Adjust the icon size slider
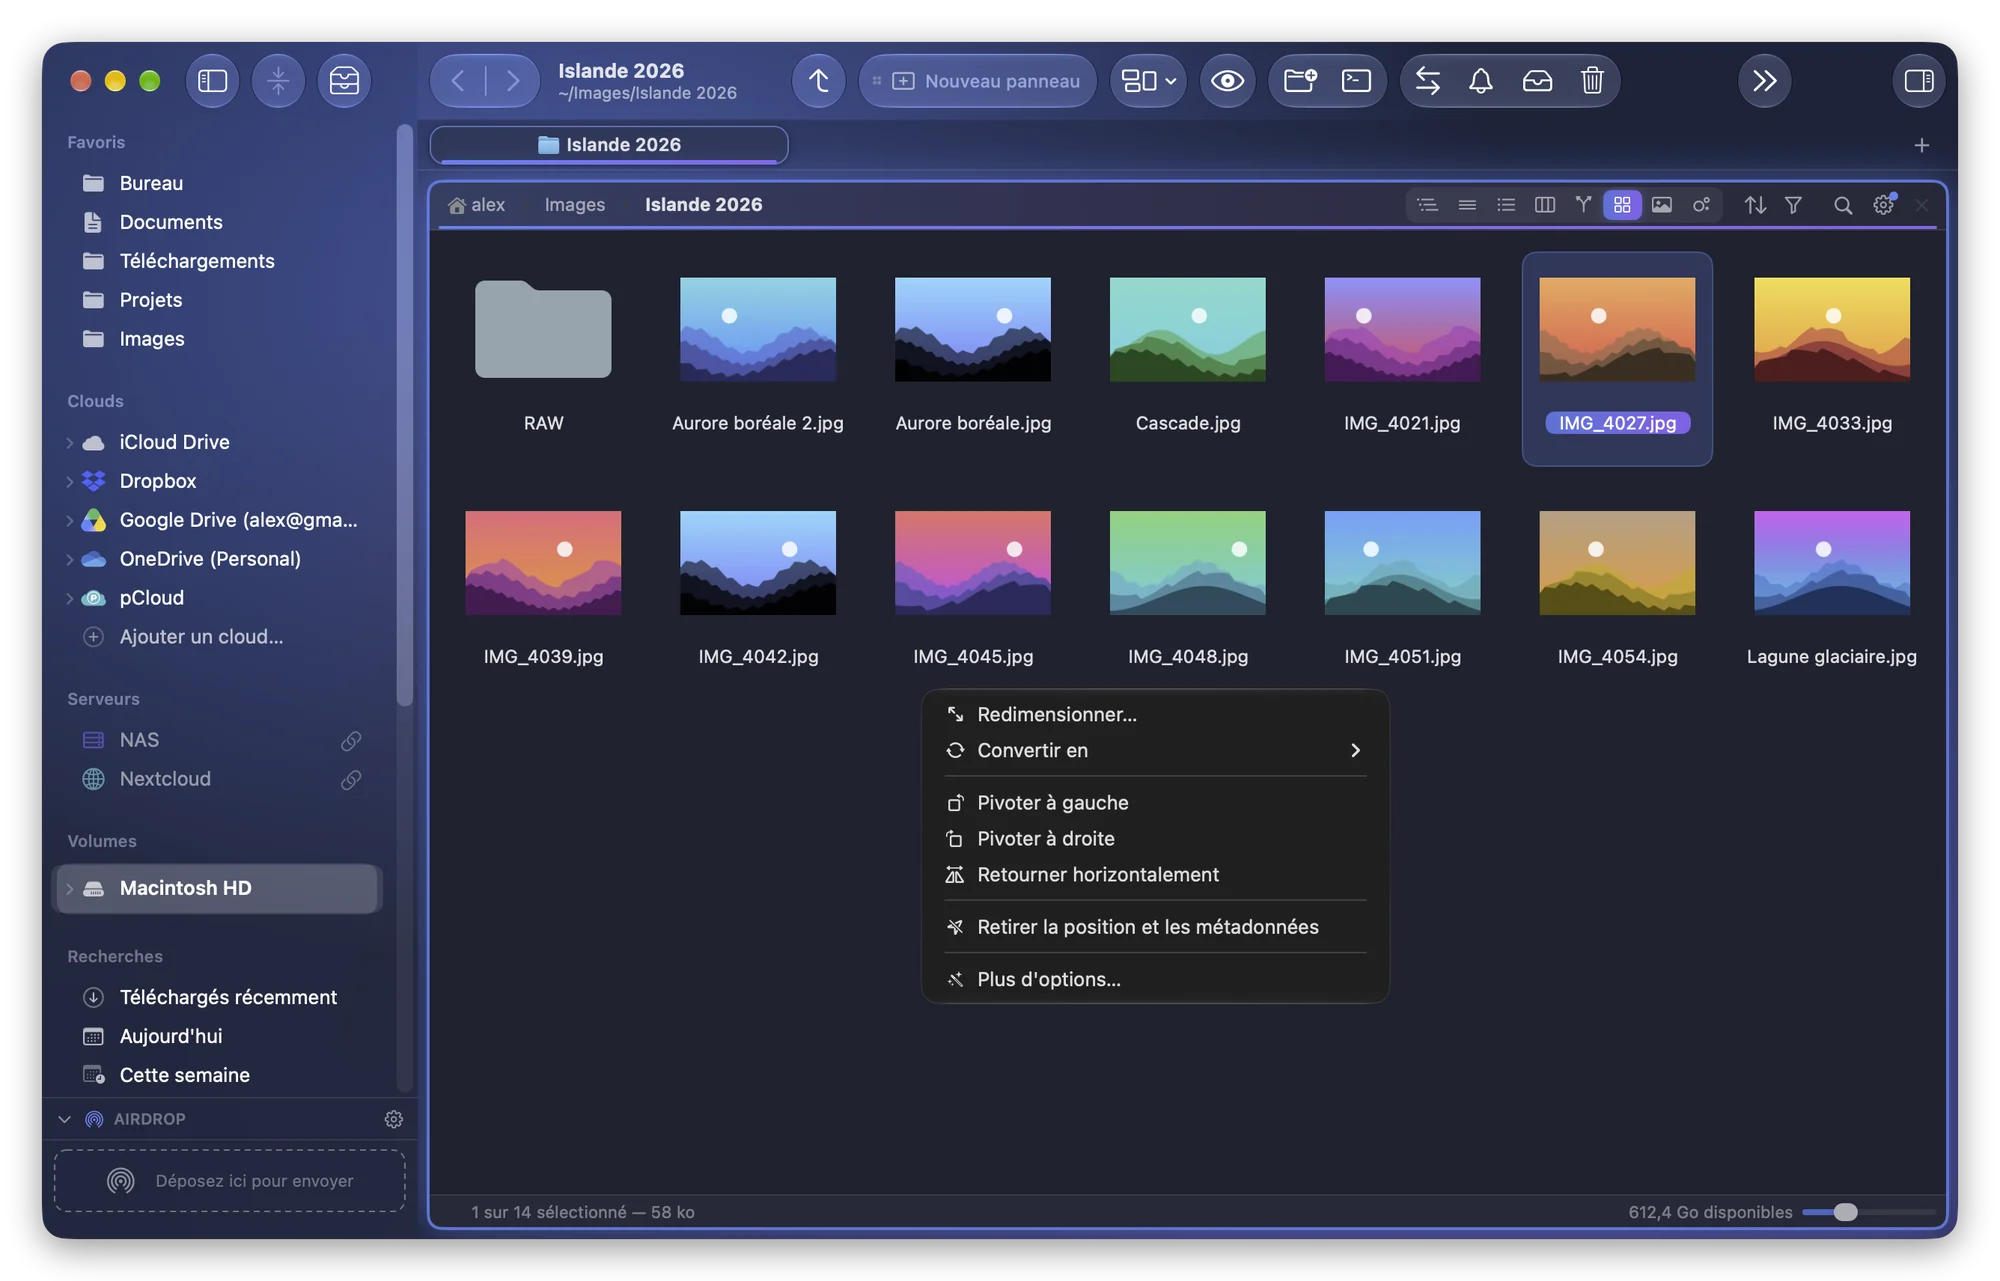The width and height of the screenshot is (2000, 1281). (1846, 1213)
